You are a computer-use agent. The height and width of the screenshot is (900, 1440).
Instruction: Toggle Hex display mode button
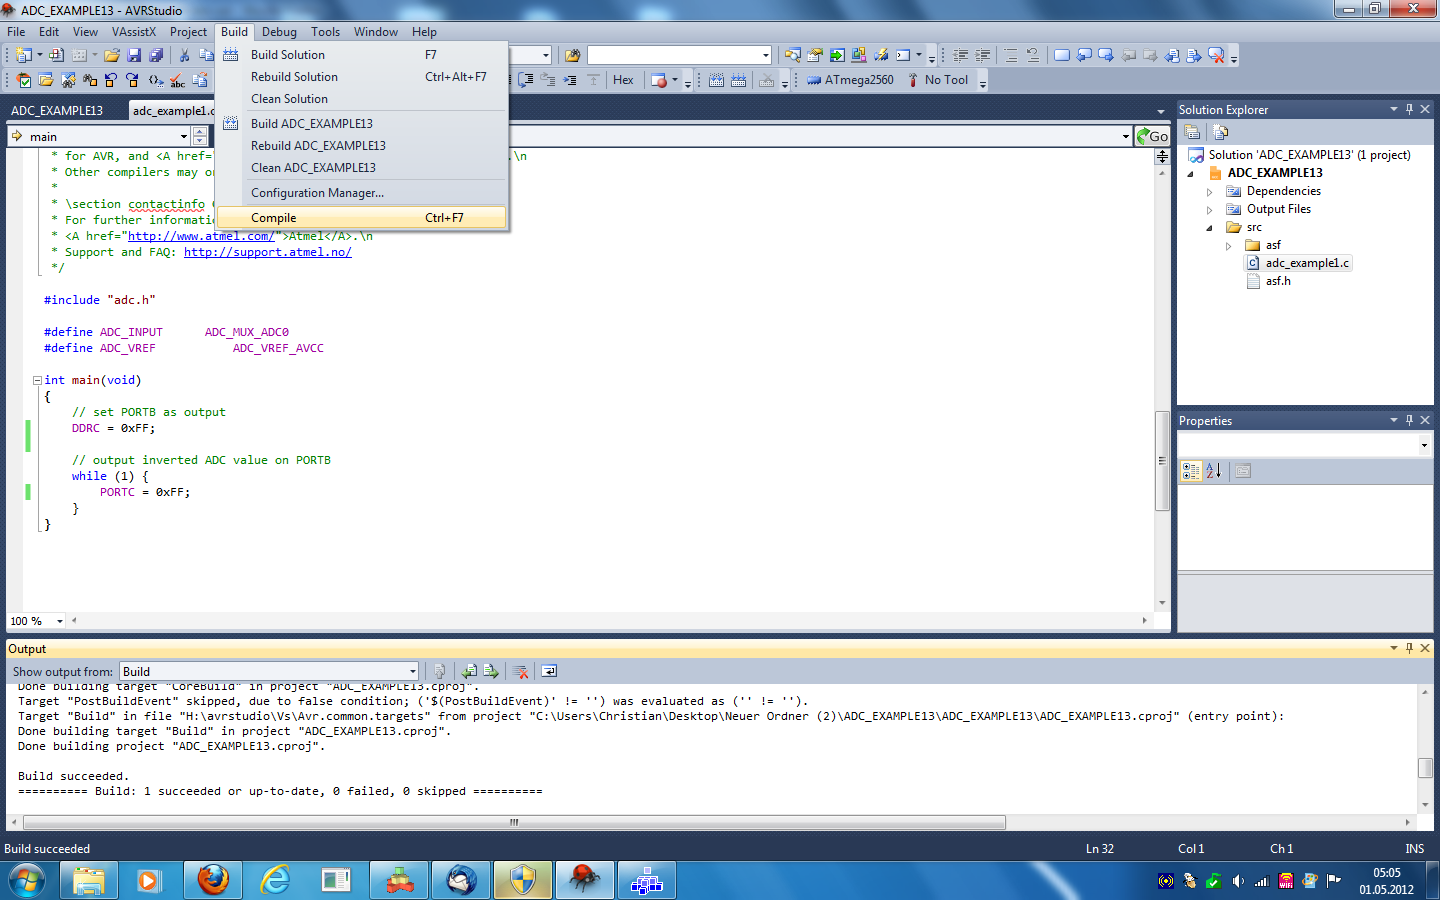click(x=623, y=80)
